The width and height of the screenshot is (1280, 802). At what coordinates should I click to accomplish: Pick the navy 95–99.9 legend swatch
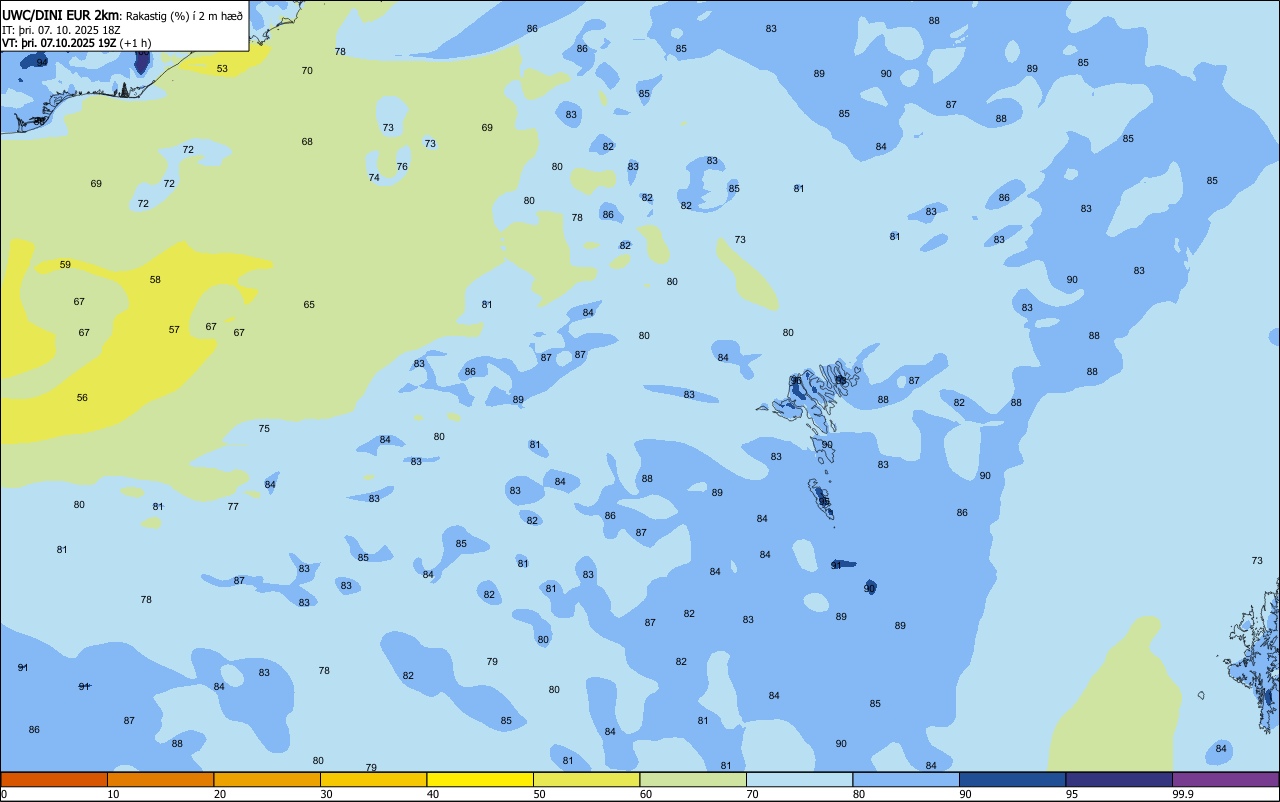(x=1119, y=779)
